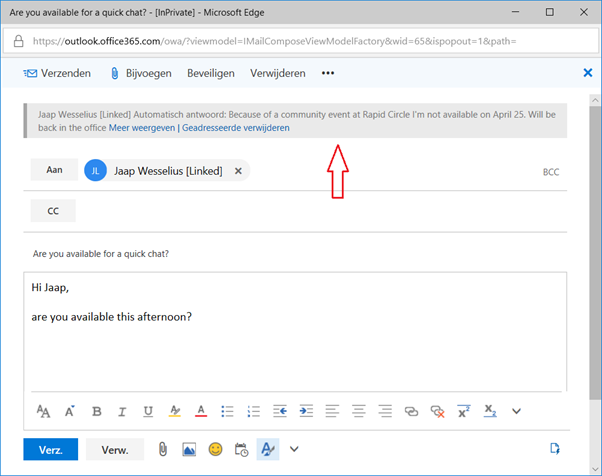Image resolution: width=602 pixels, height=476 pixels.
Task: Click Verwijderen in the top command bar
Action: coord(278,73)
